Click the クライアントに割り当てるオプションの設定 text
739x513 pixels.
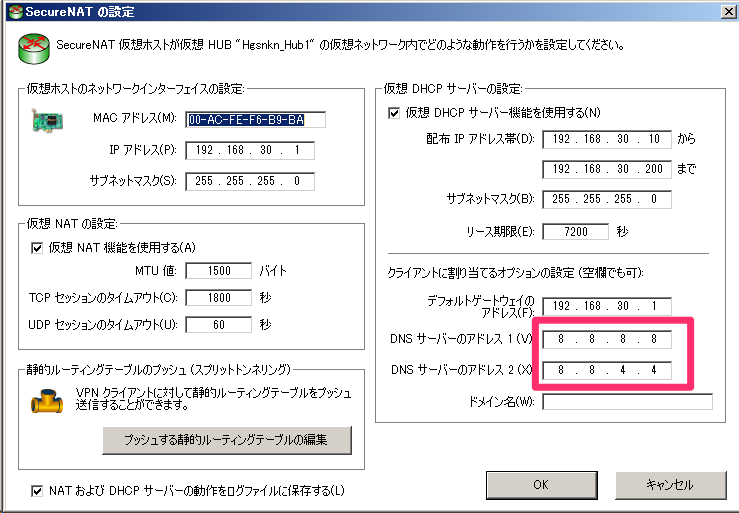coord(515,273)
